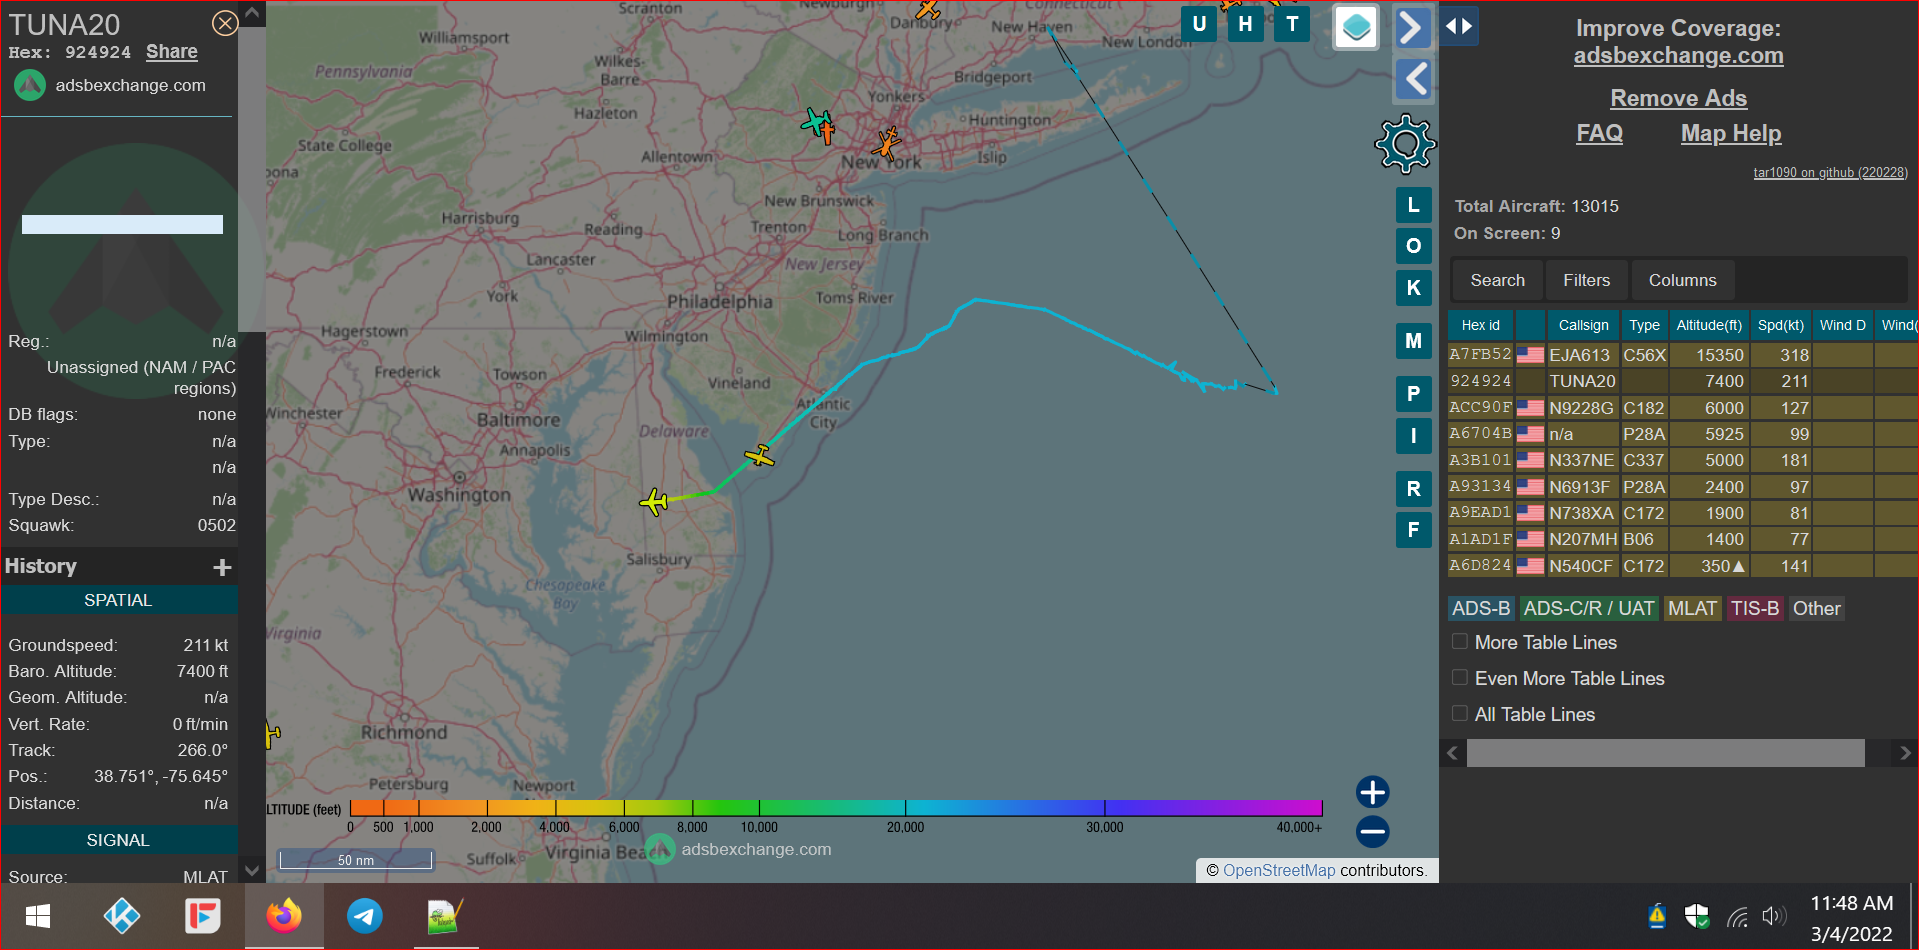Open the FAQ link
The height and width of the screenshot is (950, 1919).
pos(1599,133)
